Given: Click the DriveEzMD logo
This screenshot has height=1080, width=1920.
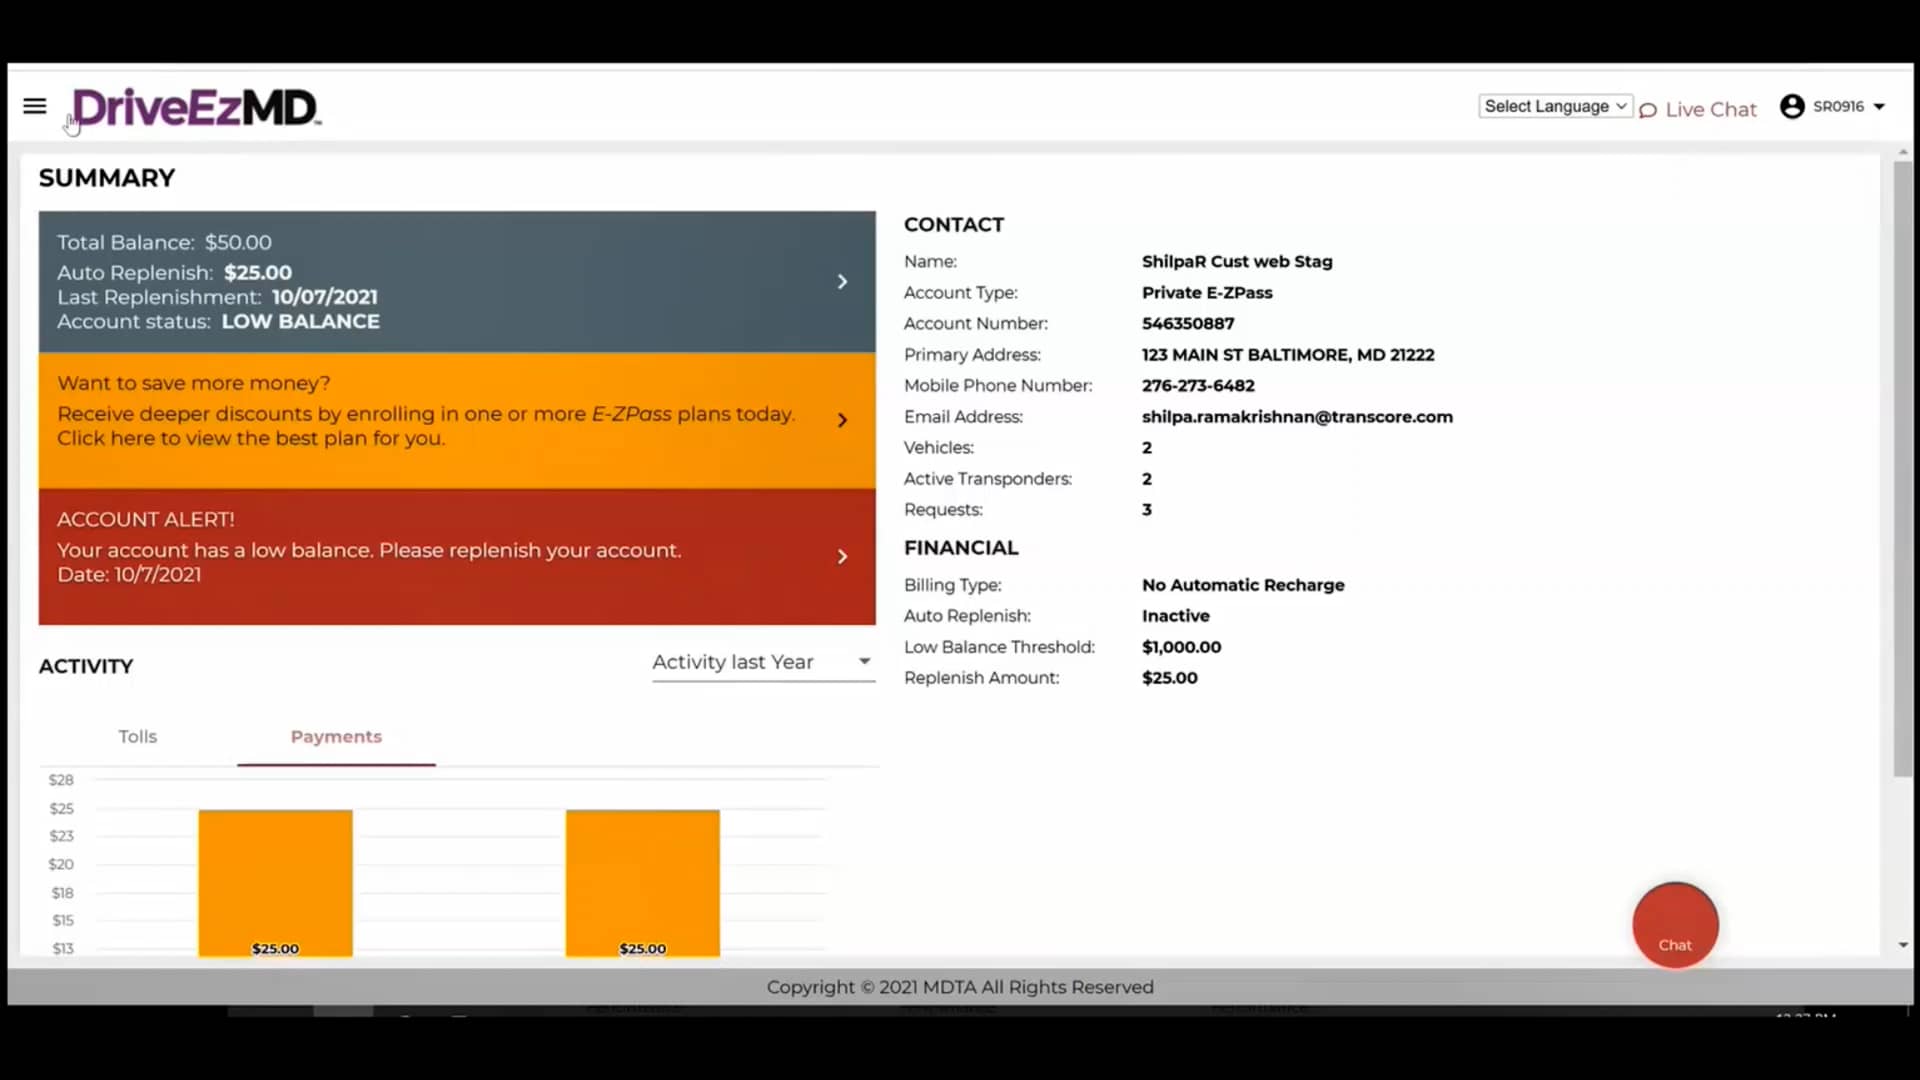Looking at the screenshot, I should click(196, 108).
